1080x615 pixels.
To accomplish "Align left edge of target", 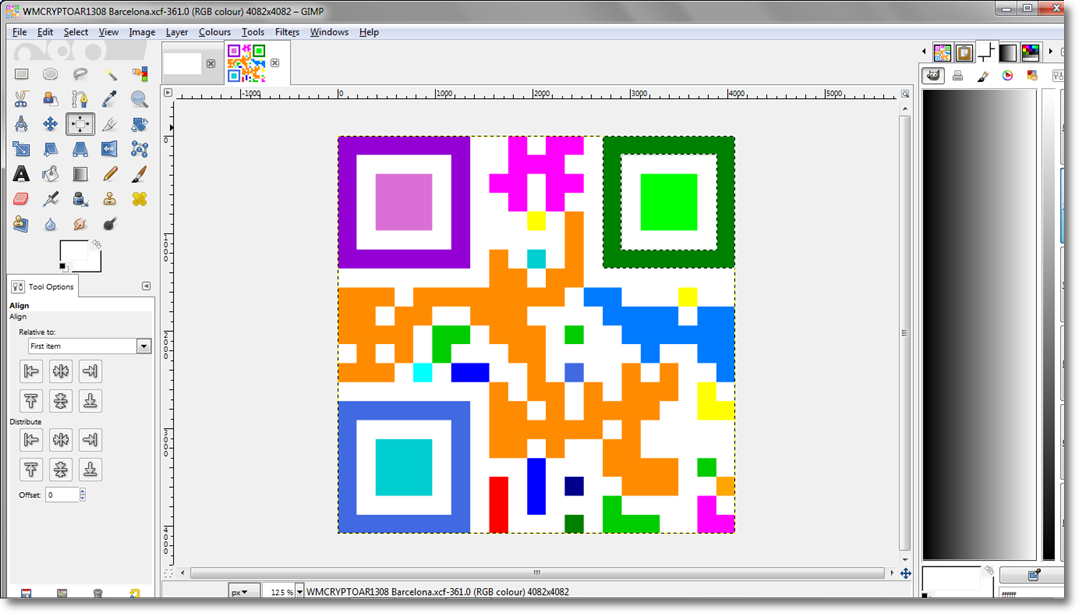I will coord(31,371).
